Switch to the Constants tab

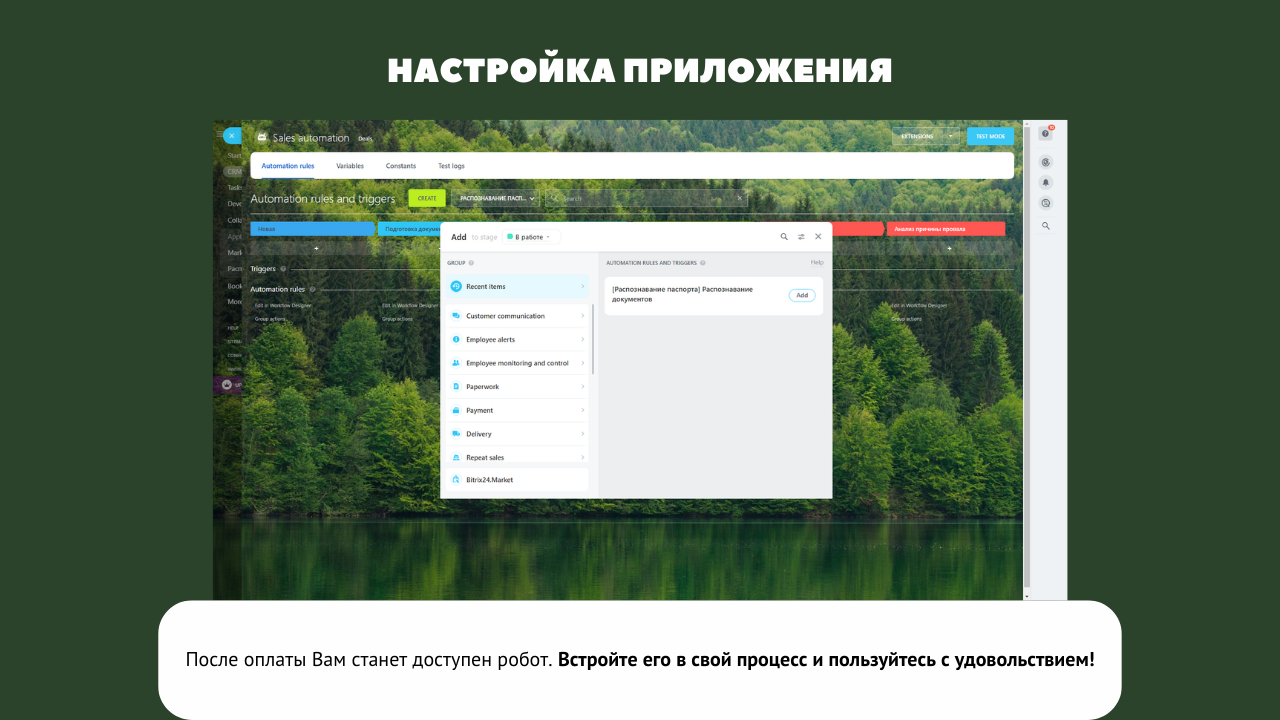(401, 166)
